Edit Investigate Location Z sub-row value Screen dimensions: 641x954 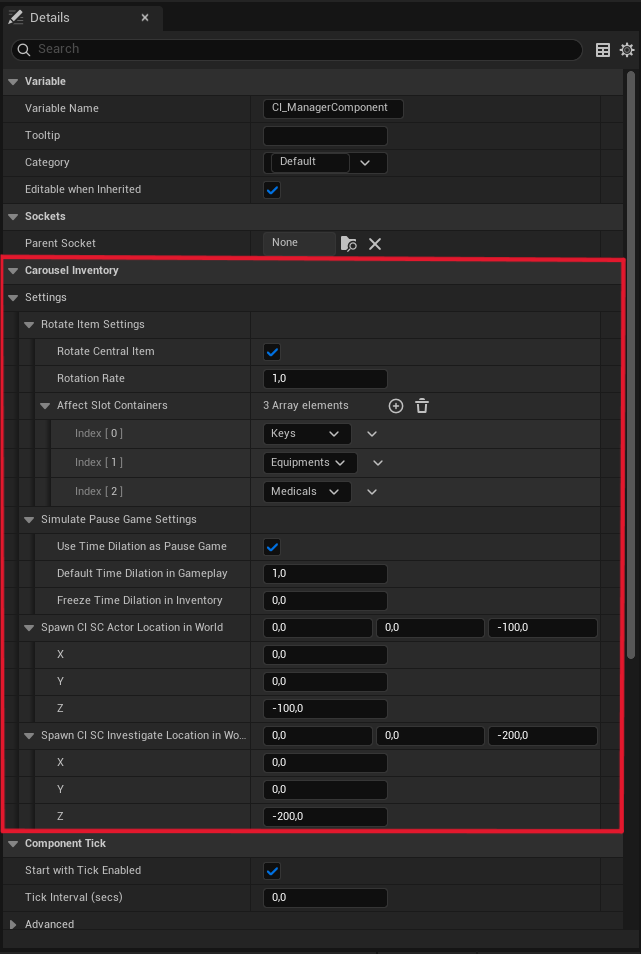pos(325,816)
